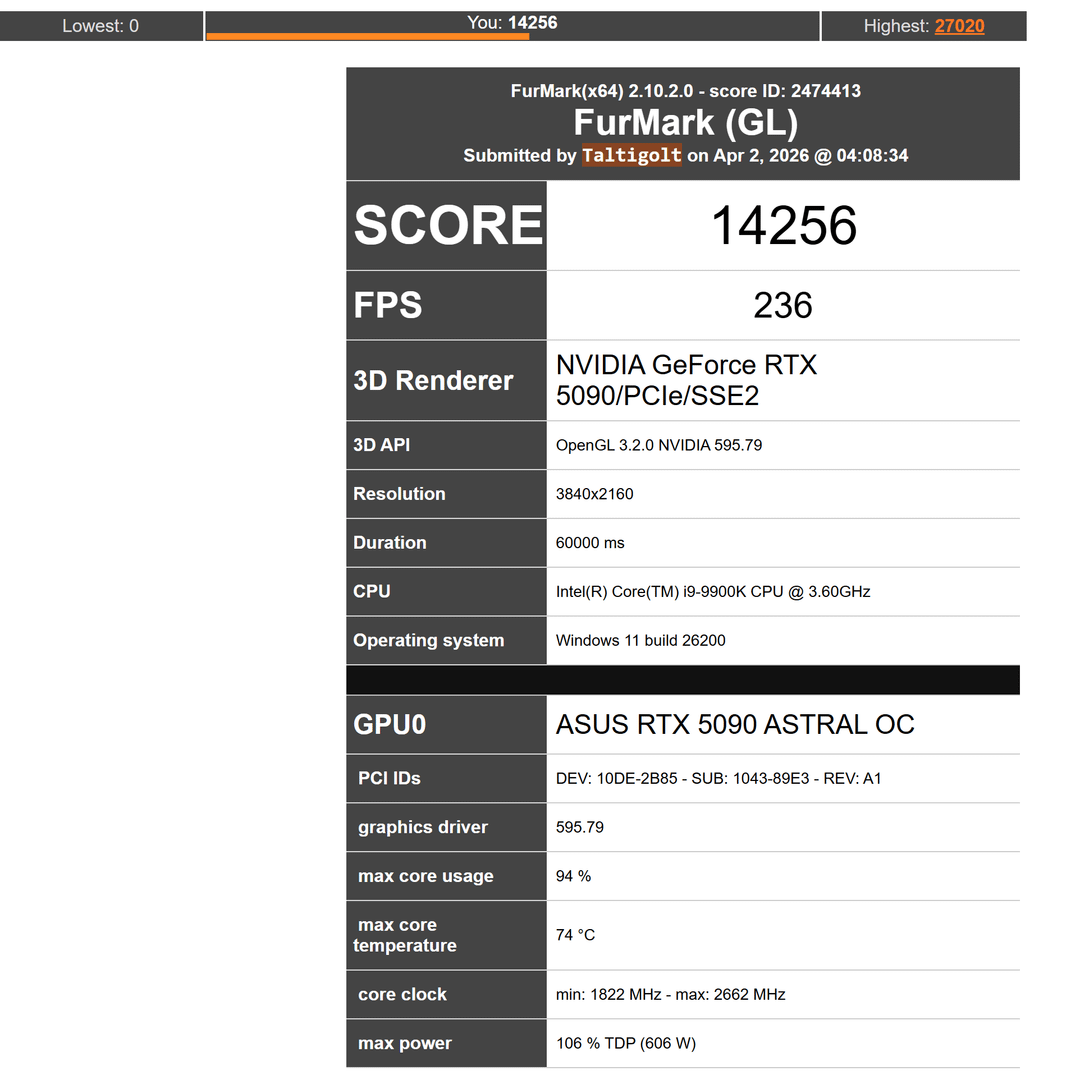The image size is (1080, 1080).
Task: Click the ASUS RTX 5090 ASTRAL OC name
Action: point(735,724)
